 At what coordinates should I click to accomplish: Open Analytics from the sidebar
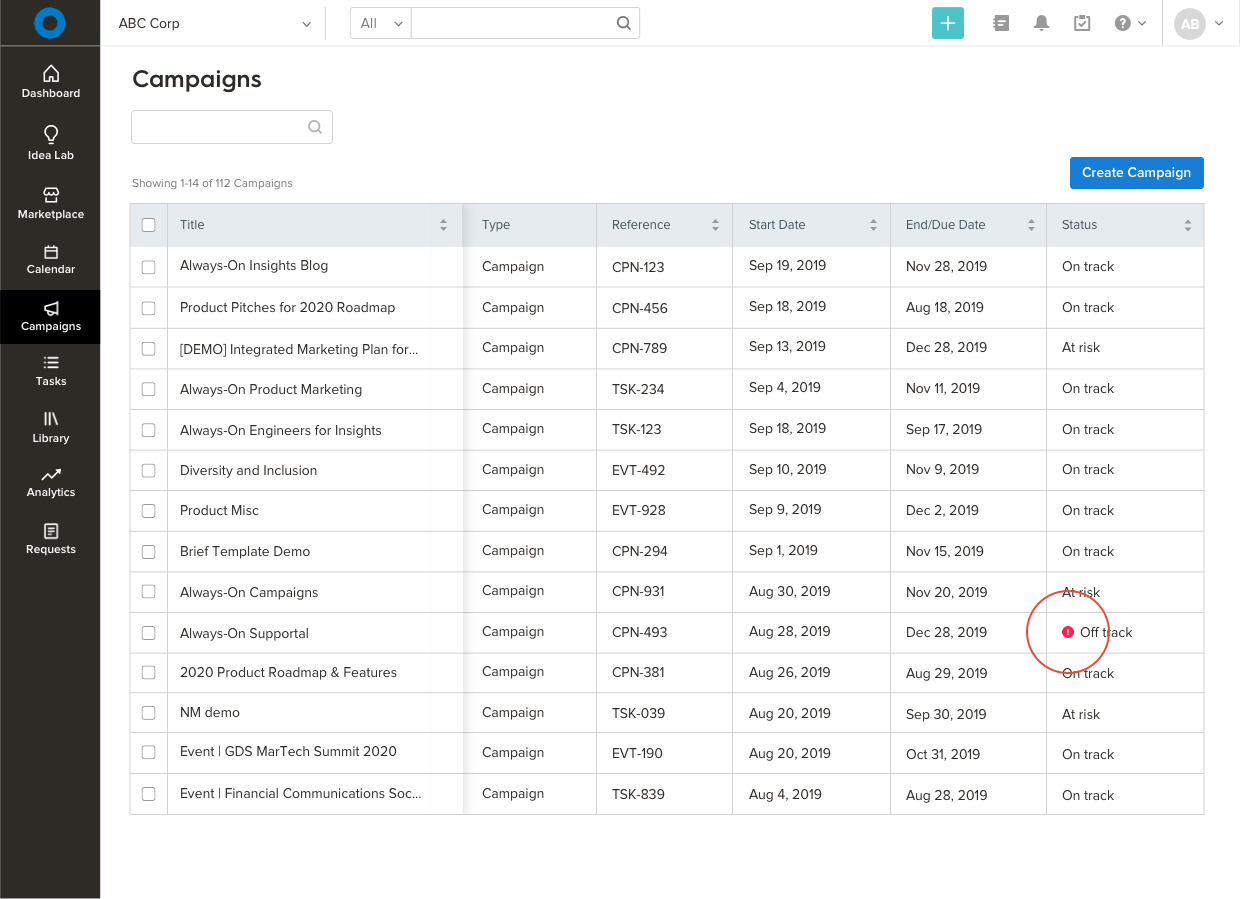51,481
